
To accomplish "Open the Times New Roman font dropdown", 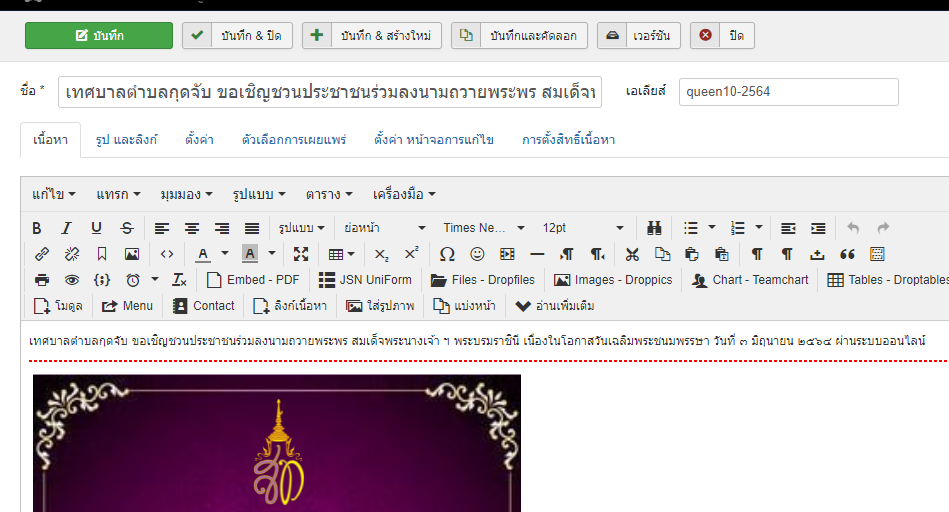I will tap(484, 228).
